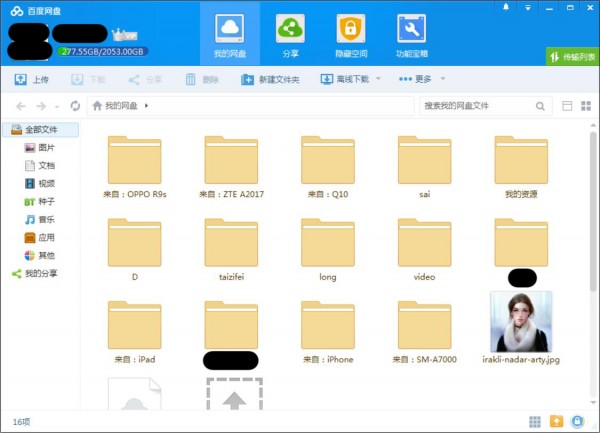Click the orange upload icon in status bar
Image resolution: width=600 pixels, height=433 pixels.
pyautogui.click(x=556, y=421)
